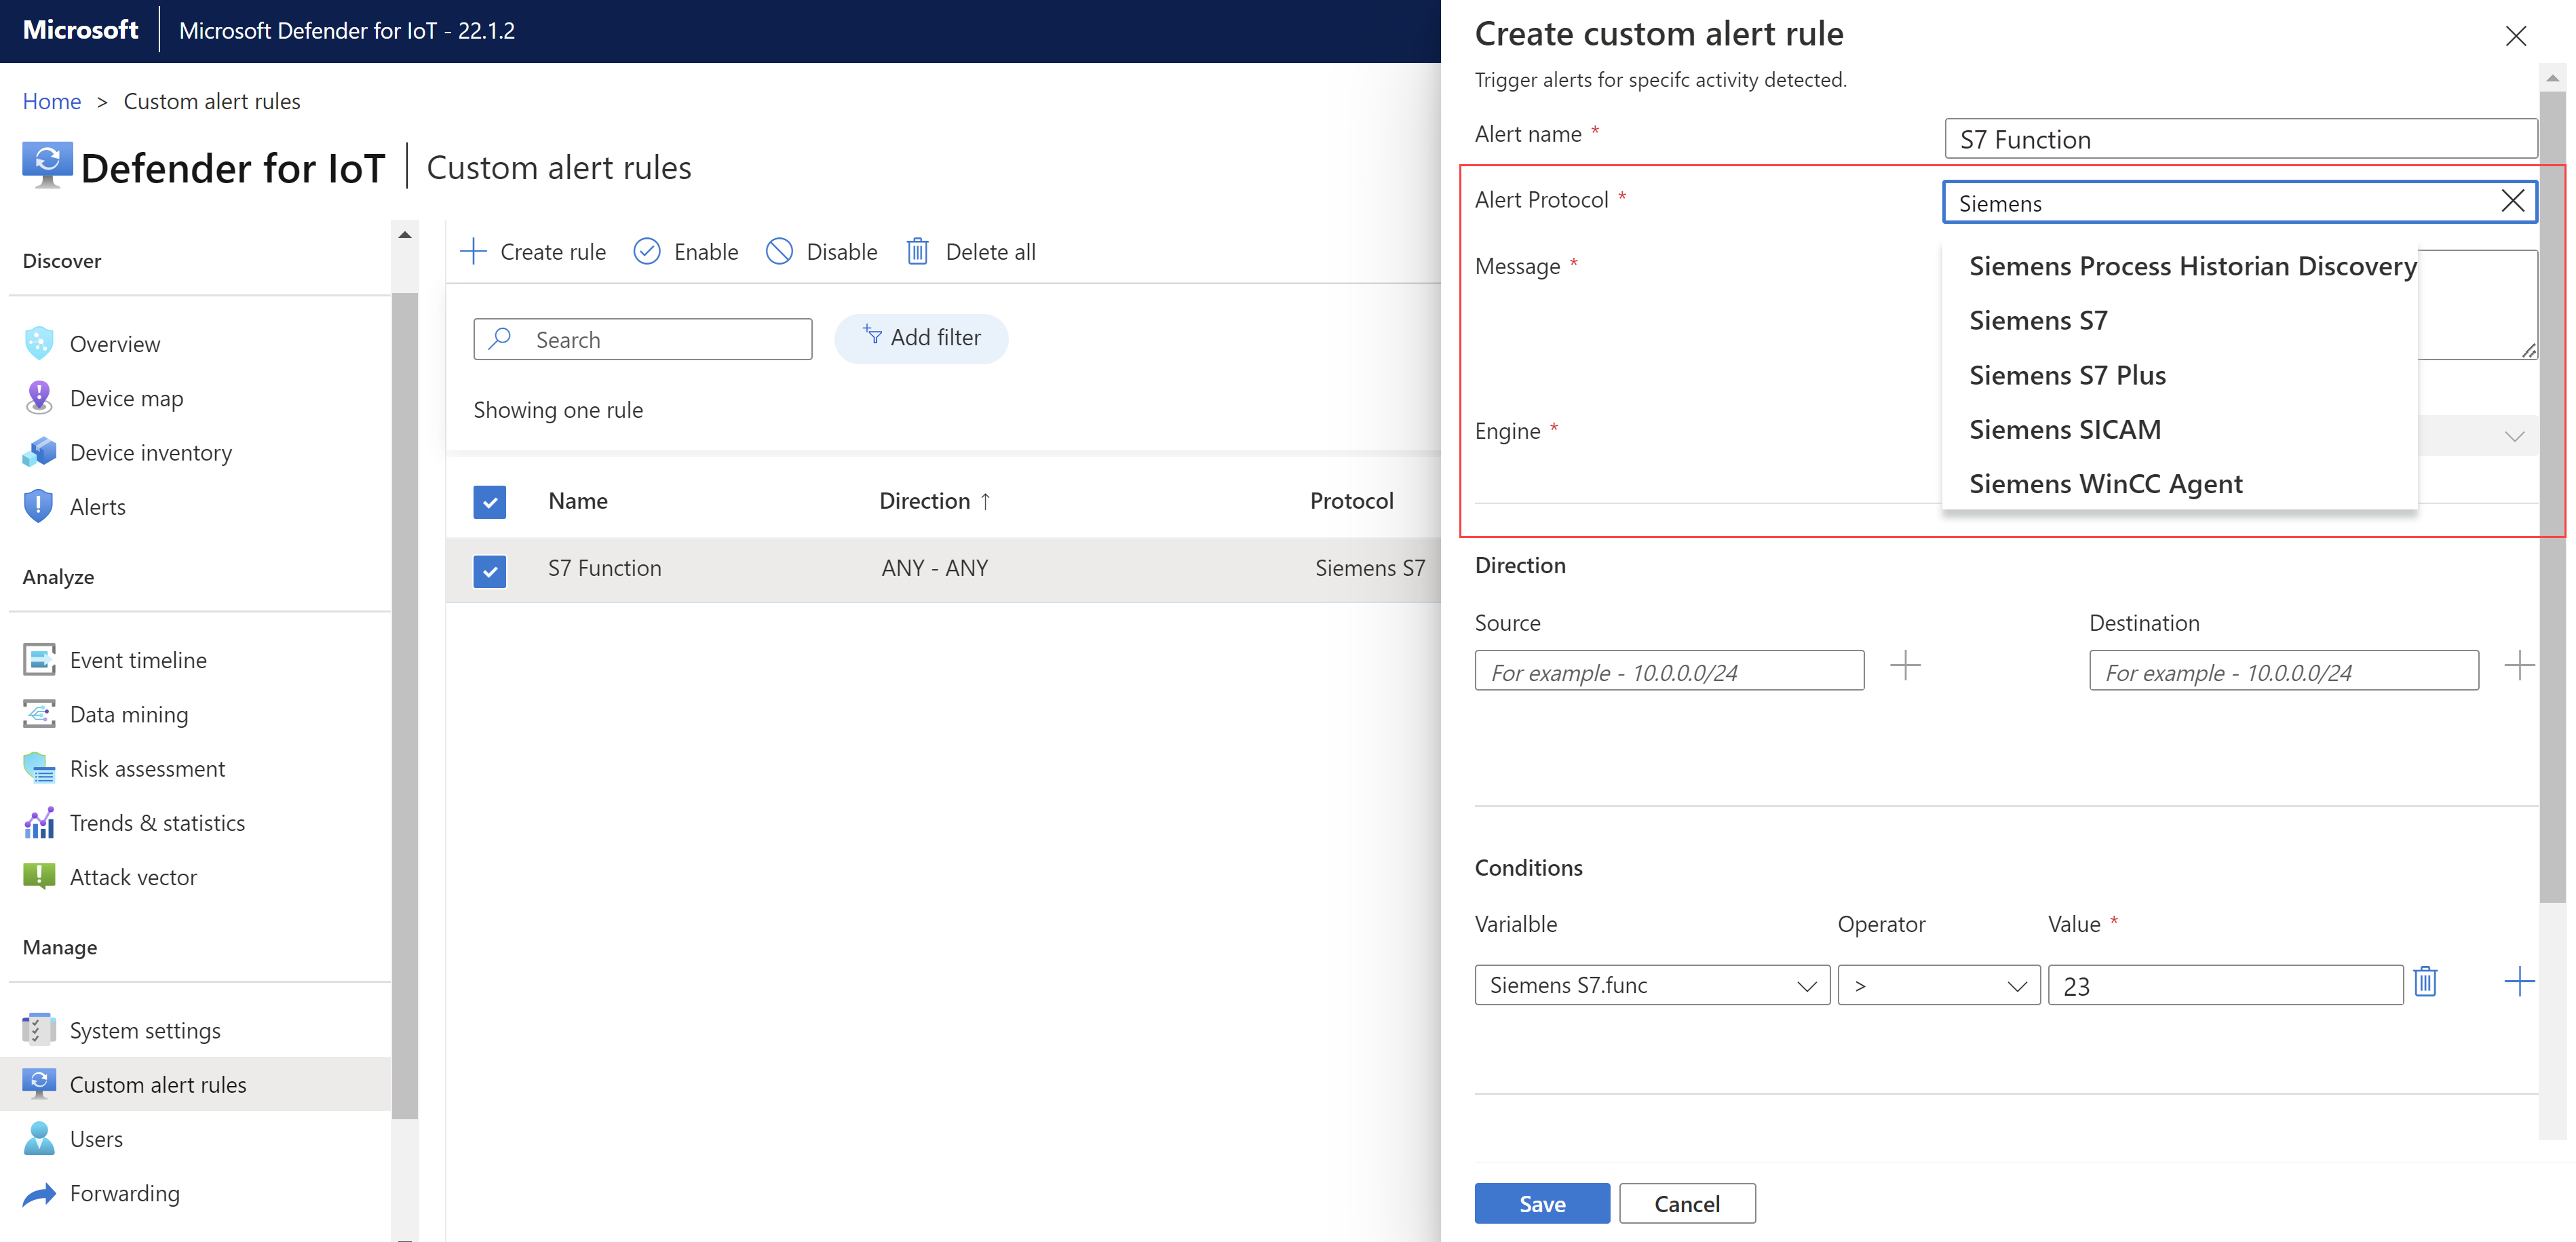Add a source address with the plus icon

(1905, 667)
